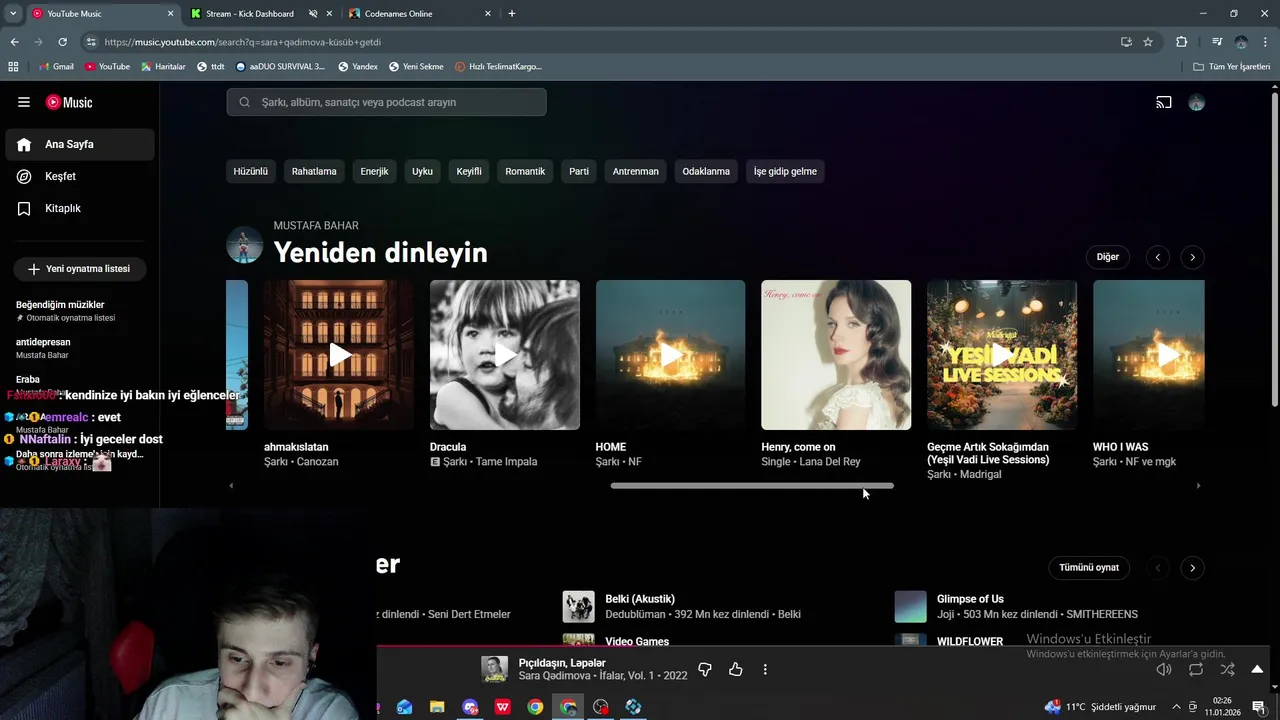
Task: Expand the player page with the up arrow
Action: [x=1257, y=670]
